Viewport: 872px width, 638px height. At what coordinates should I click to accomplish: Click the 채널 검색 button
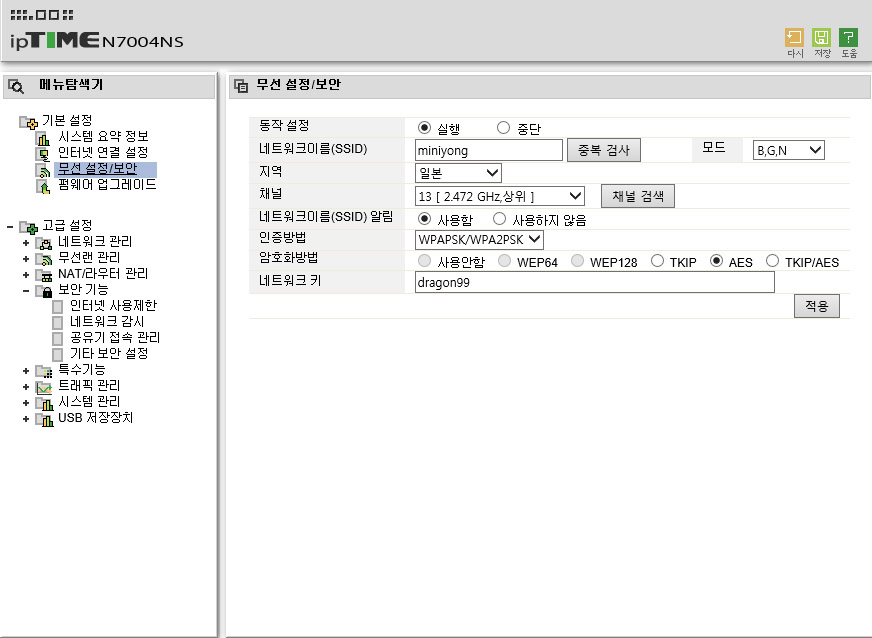pos(638,196)
